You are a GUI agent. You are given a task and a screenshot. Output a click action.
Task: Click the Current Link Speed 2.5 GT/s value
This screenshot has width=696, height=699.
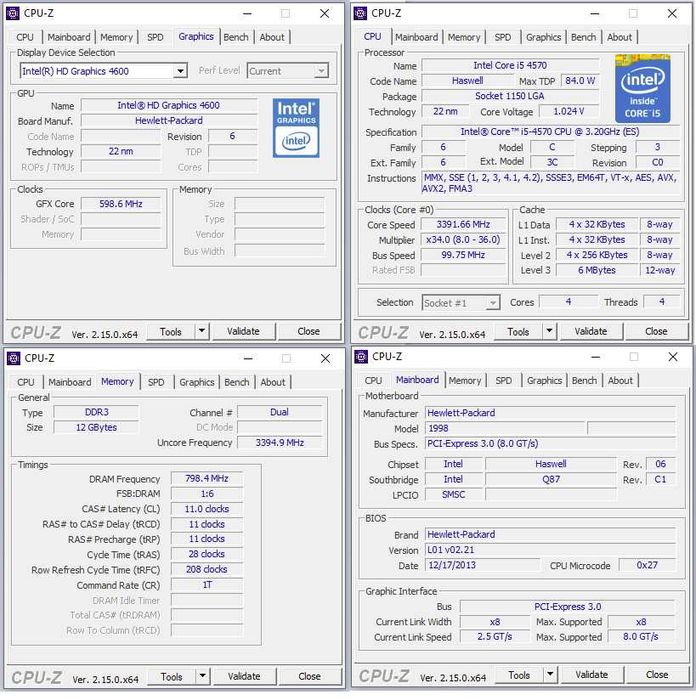coord(494,637)
